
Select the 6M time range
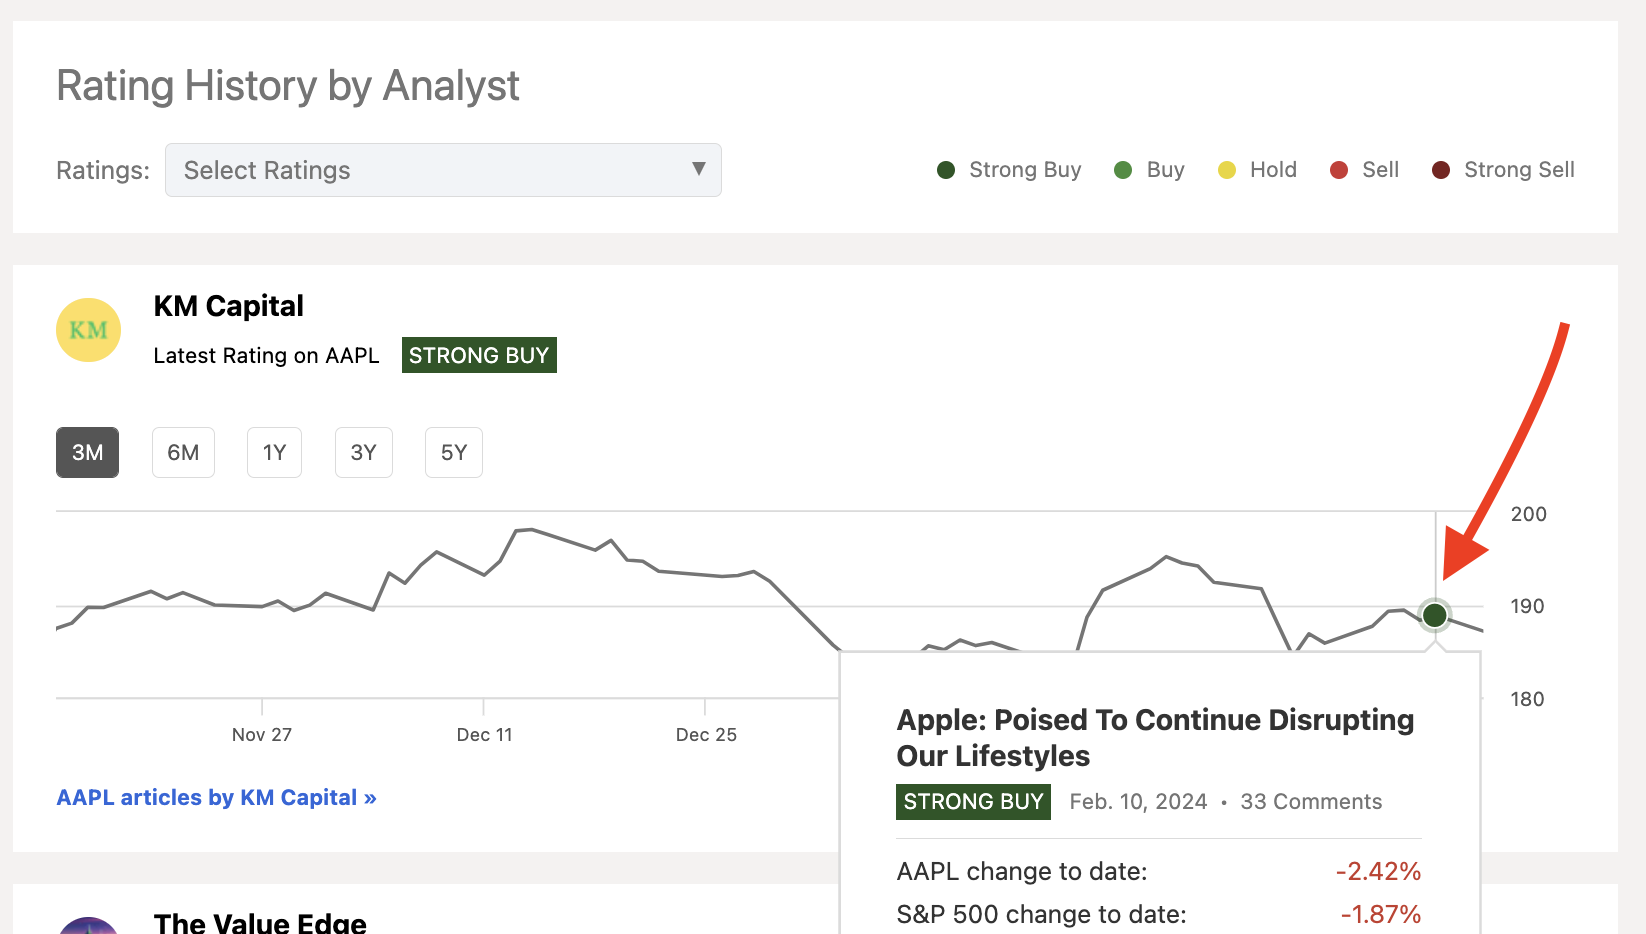[183, 452]
